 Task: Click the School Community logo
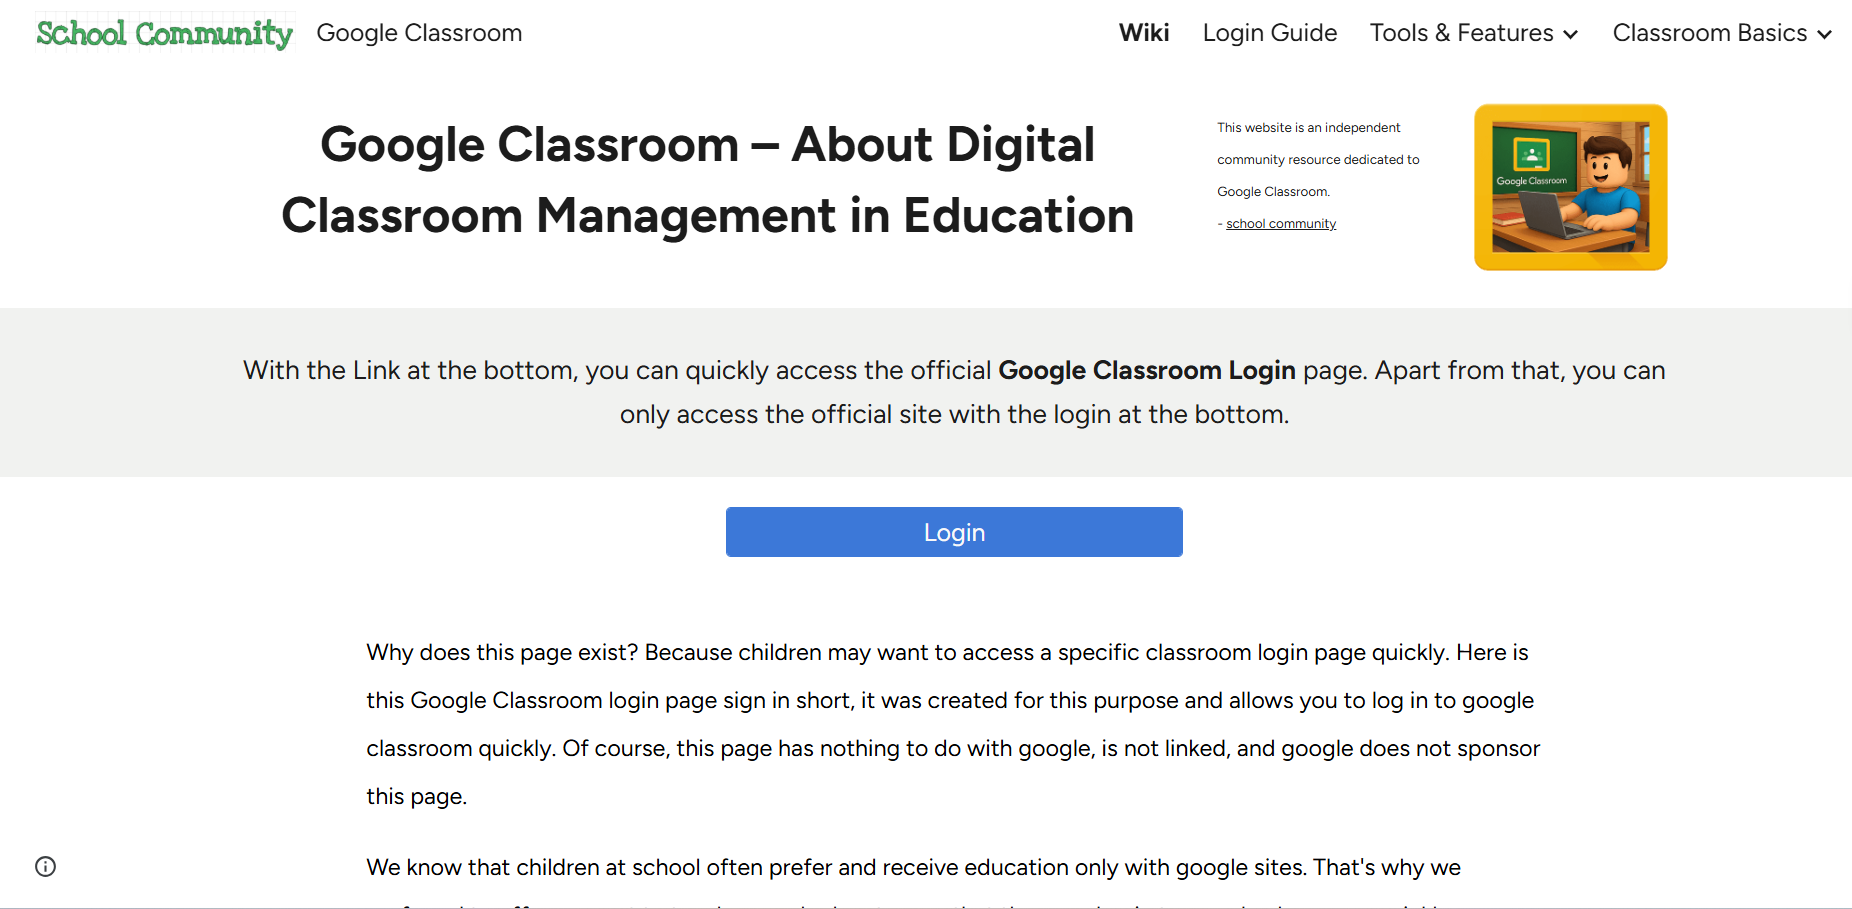coord(163,33)
